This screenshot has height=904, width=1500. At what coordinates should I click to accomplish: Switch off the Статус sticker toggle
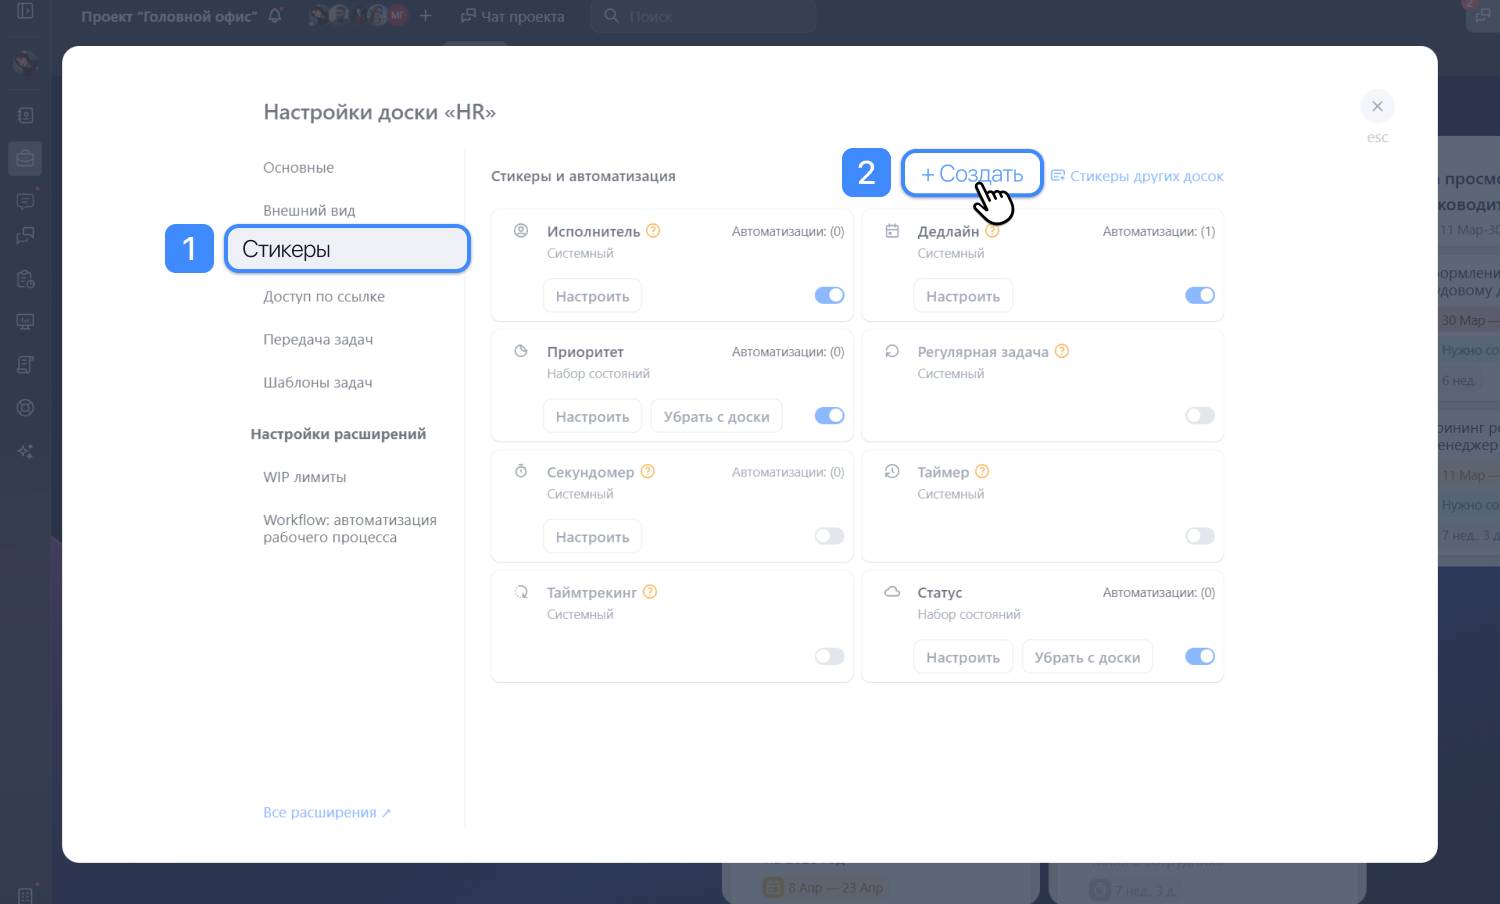click(1199, 657)
